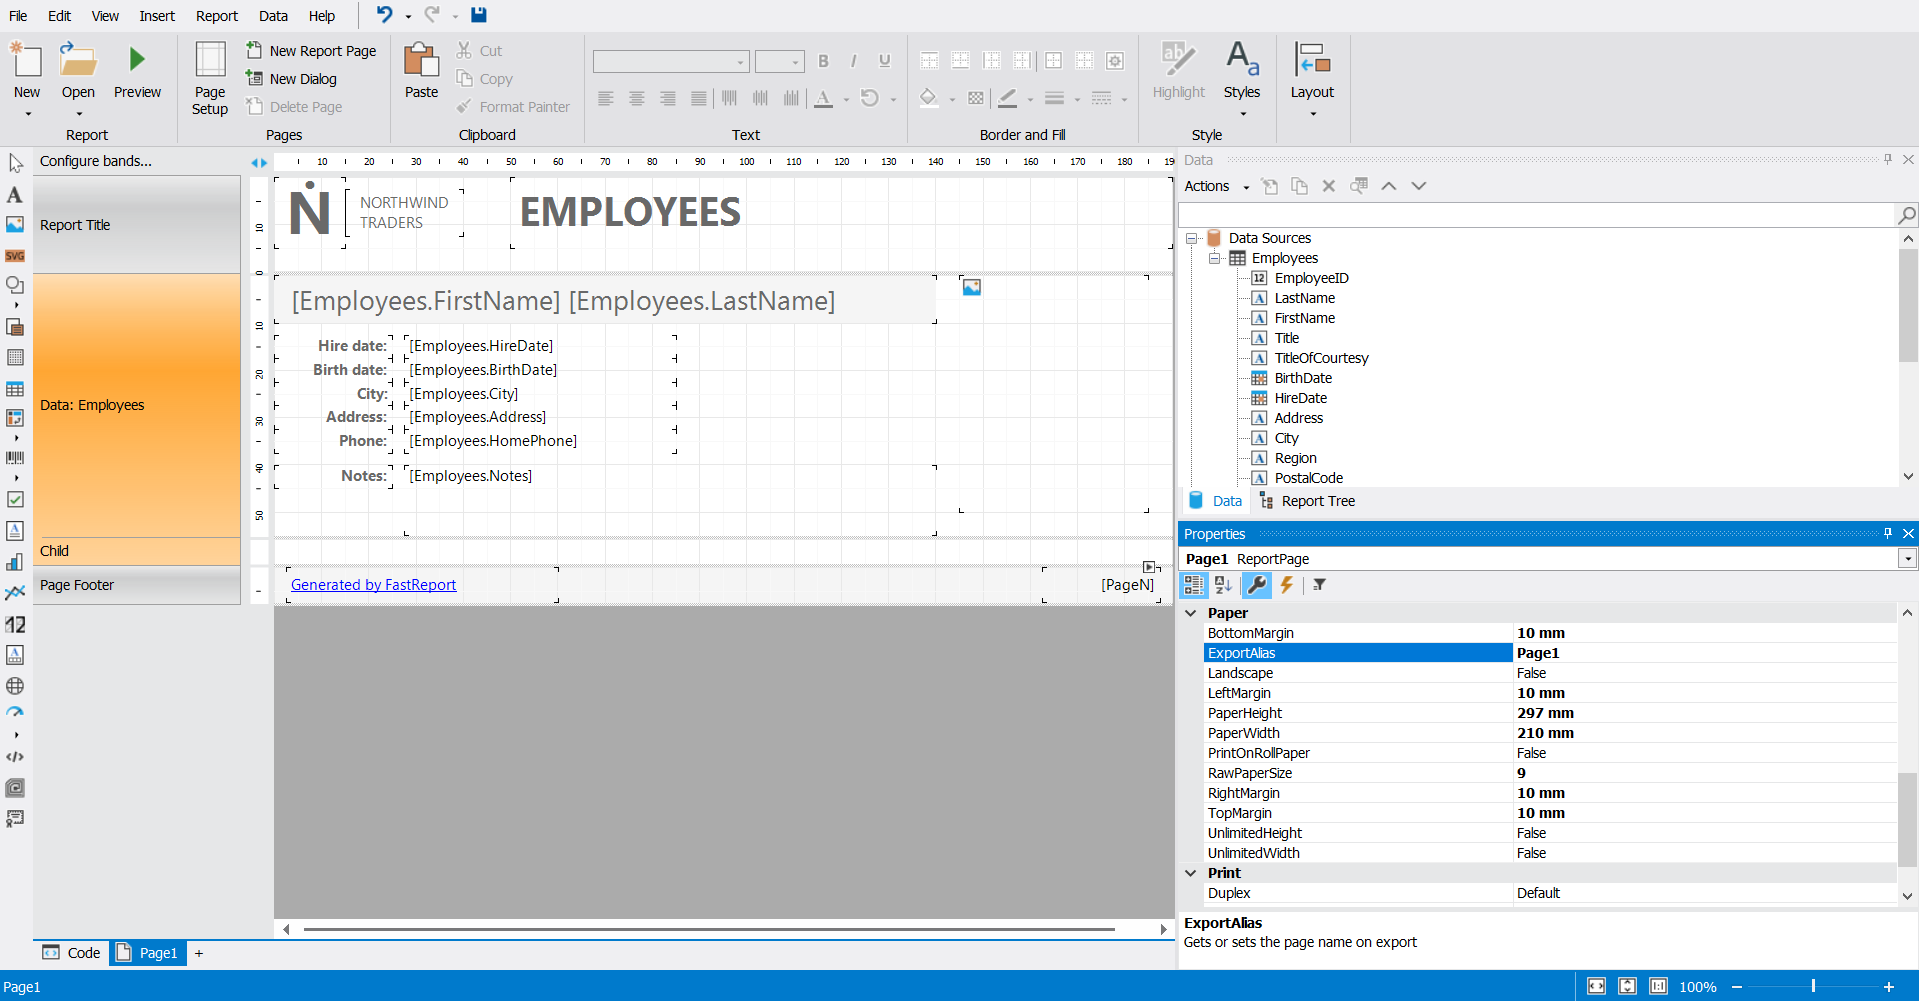This screenshot has width=1919, height=1001.
Task: Show properties tab with wrench icon
Action: point(1257,585)
